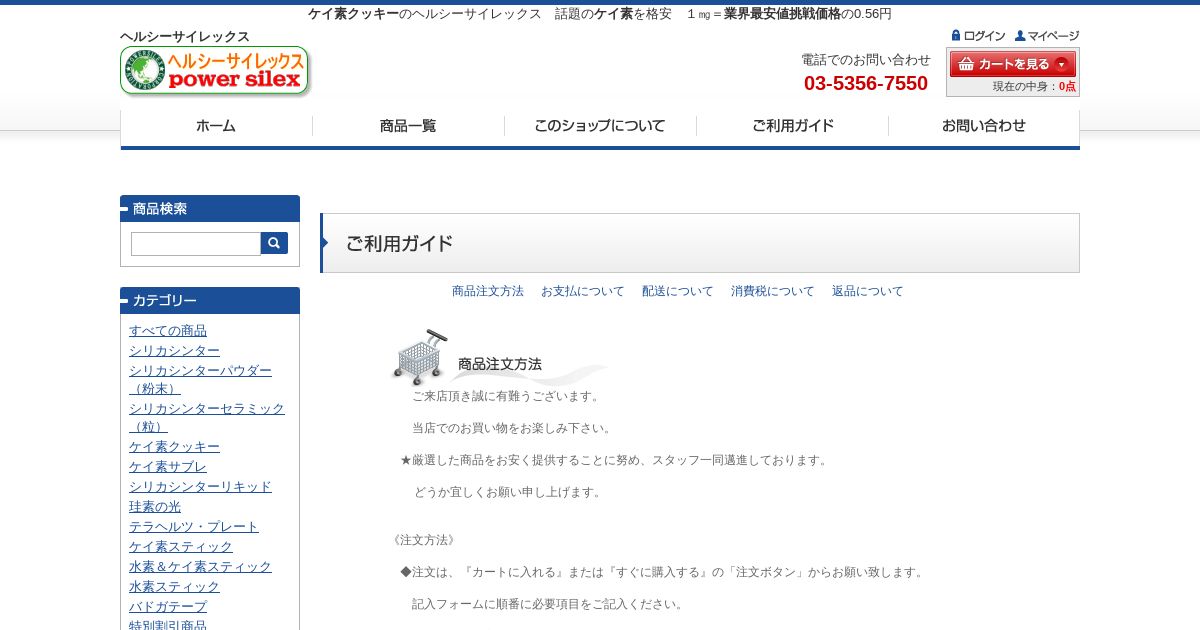Open the このショップについて tab
This screenshot has height=630, width=1200.
pos(600,126)
